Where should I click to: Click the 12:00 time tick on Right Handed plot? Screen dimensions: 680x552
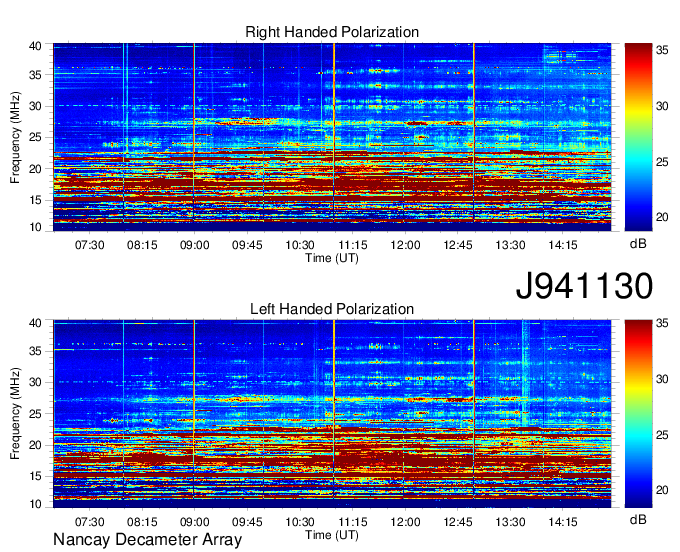coord(405,245)
